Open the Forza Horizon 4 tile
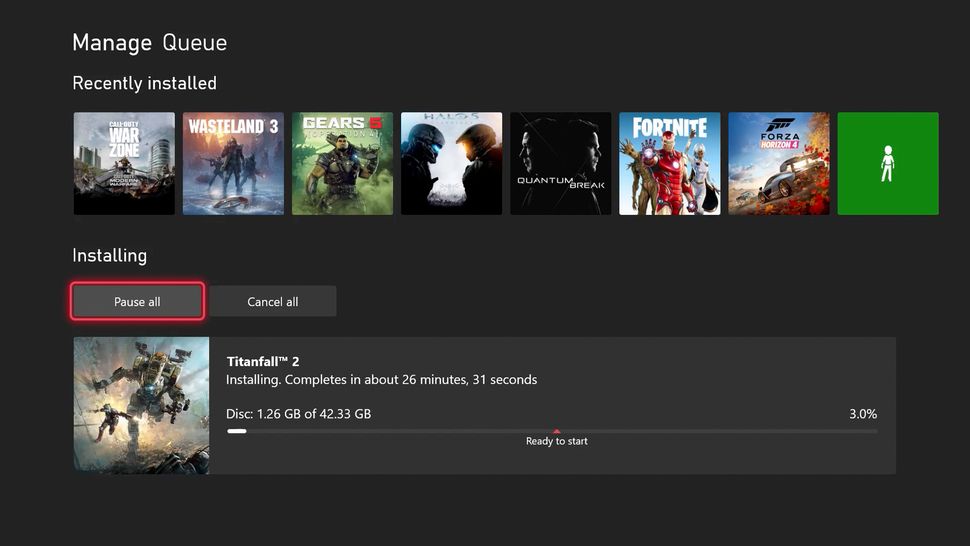The width and height of the screenshot is (970, 546). 779,163
